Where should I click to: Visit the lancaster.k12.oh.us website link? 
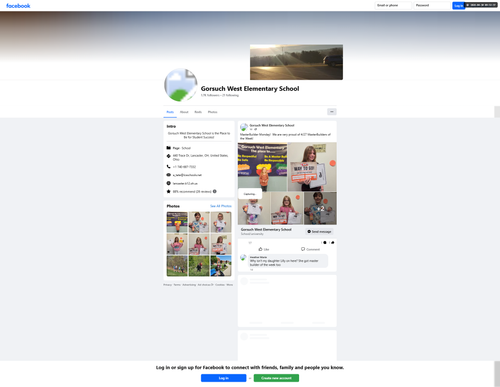point(185,183)
